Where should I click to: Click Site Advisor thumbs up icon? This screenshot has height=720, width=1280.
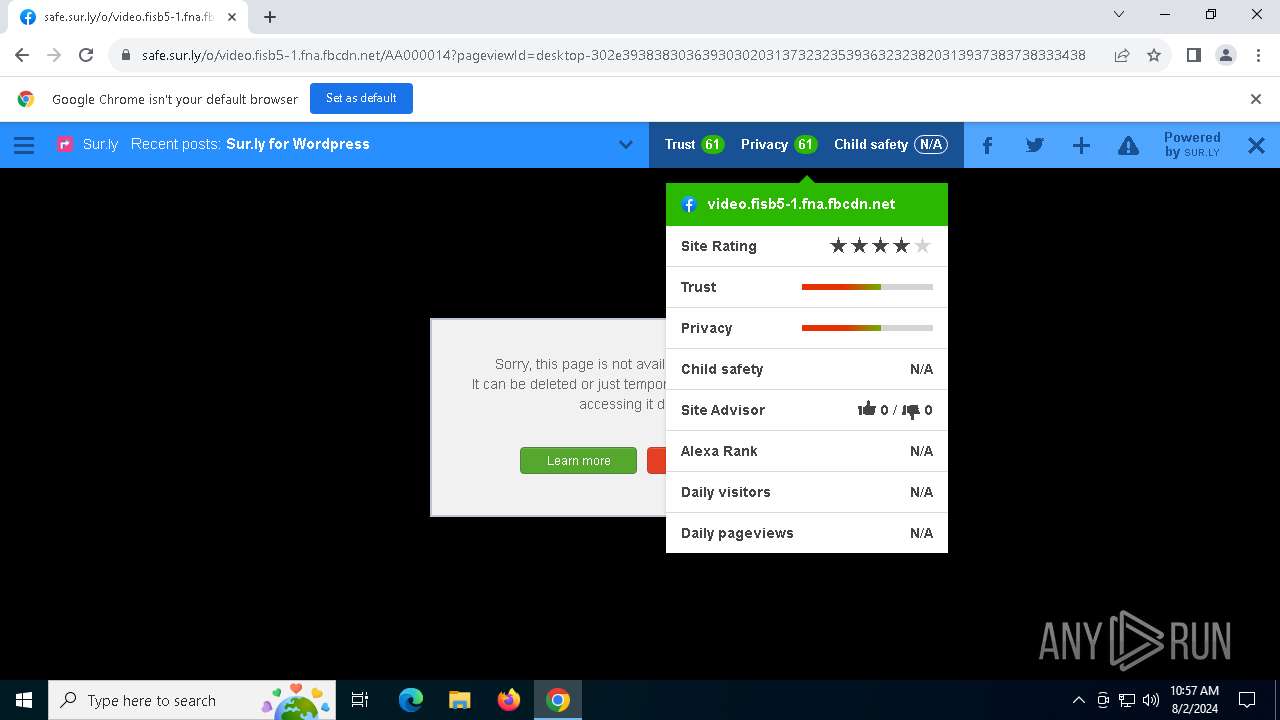click(866, 409)
